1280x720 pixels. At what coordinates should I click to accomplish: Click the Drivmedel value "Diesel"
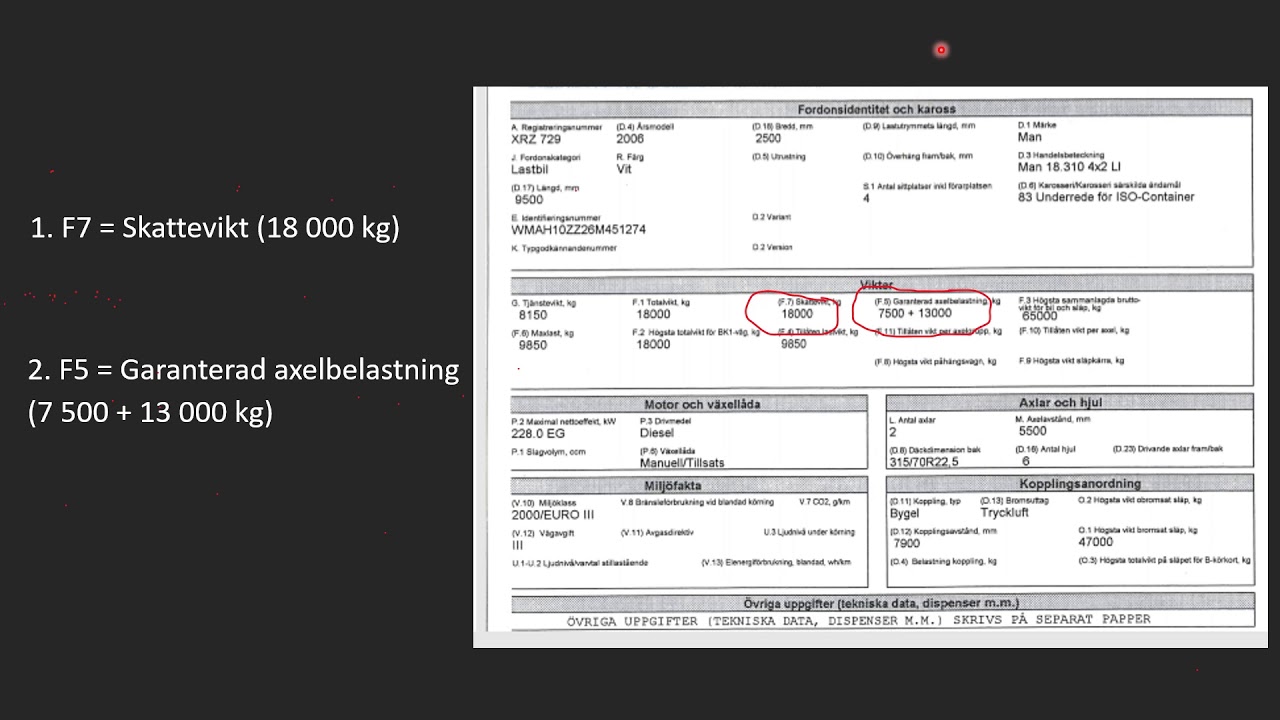[x=657, y=434]
